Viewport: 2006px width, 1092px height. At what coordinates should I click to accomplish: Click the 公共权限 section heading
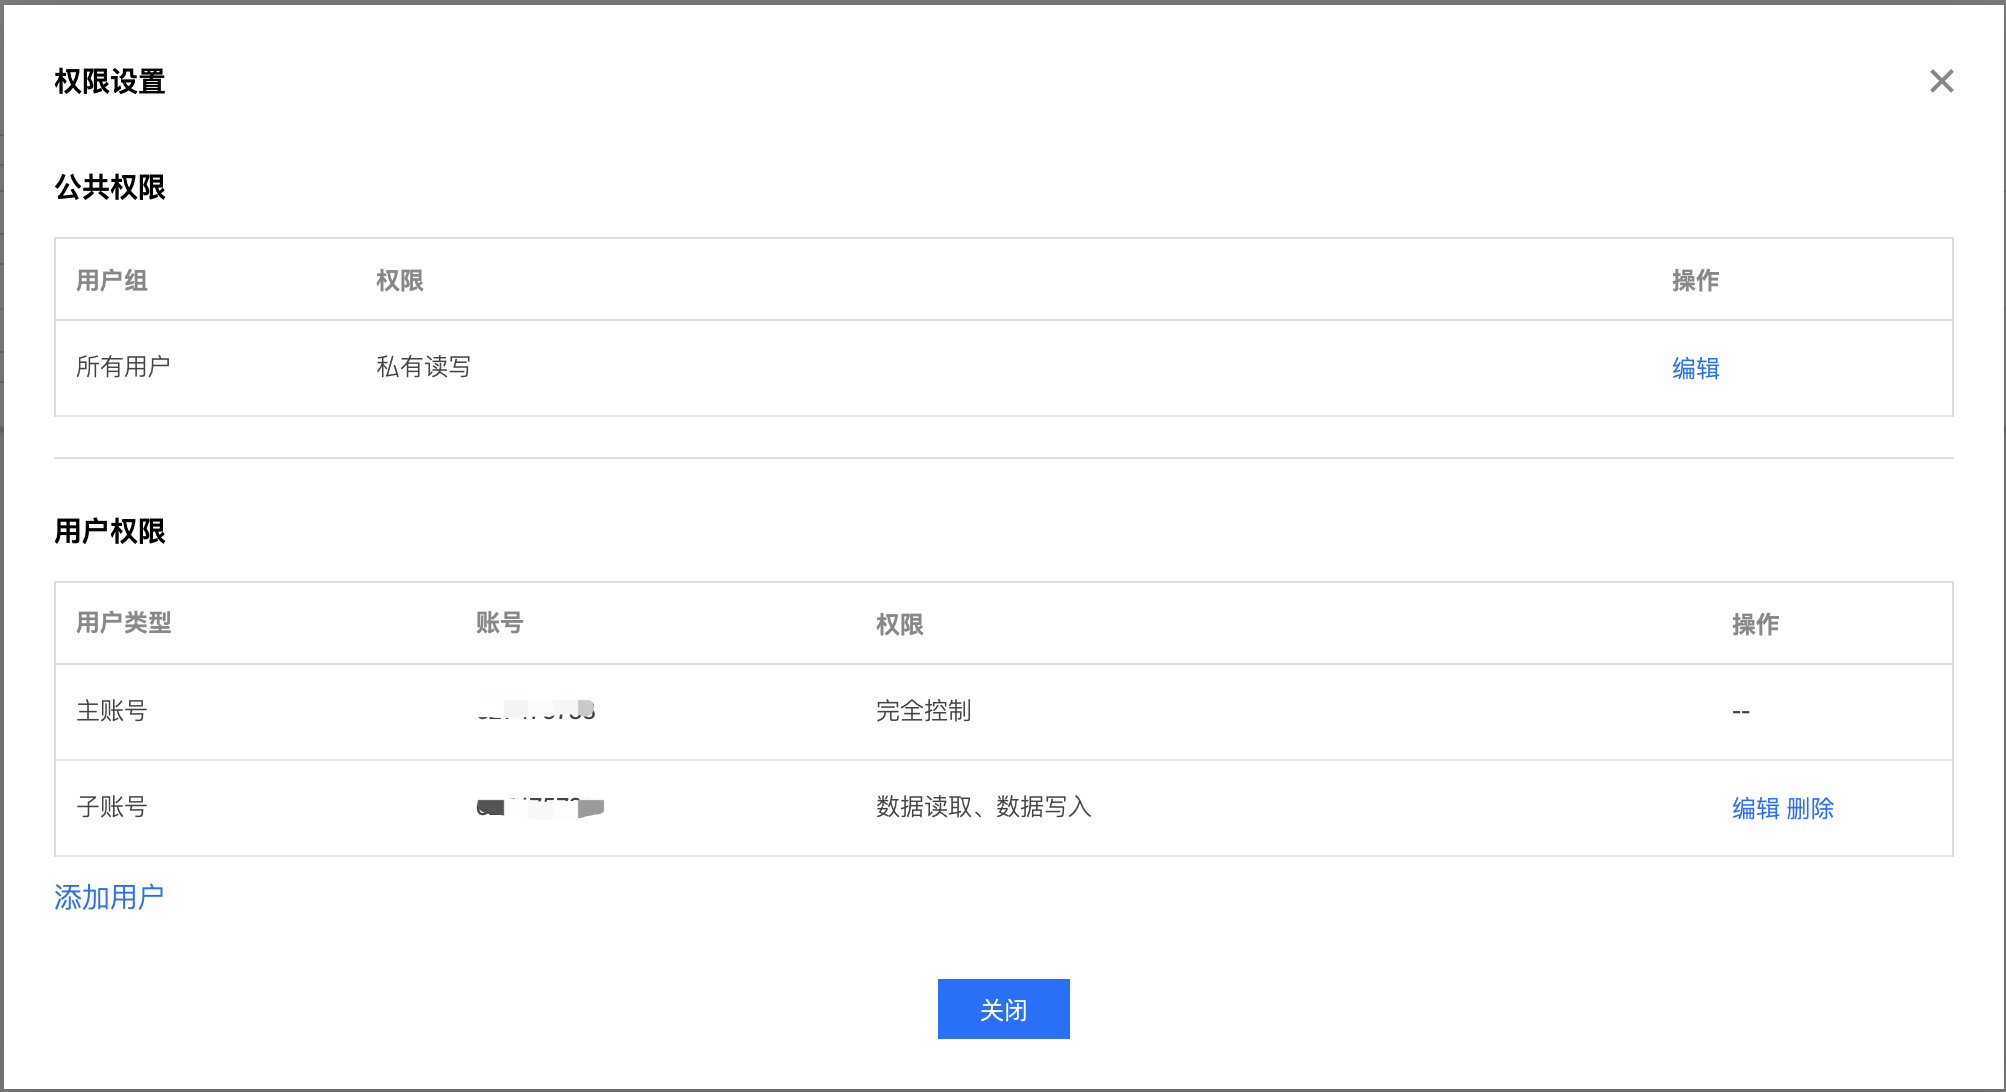point(110,187)
